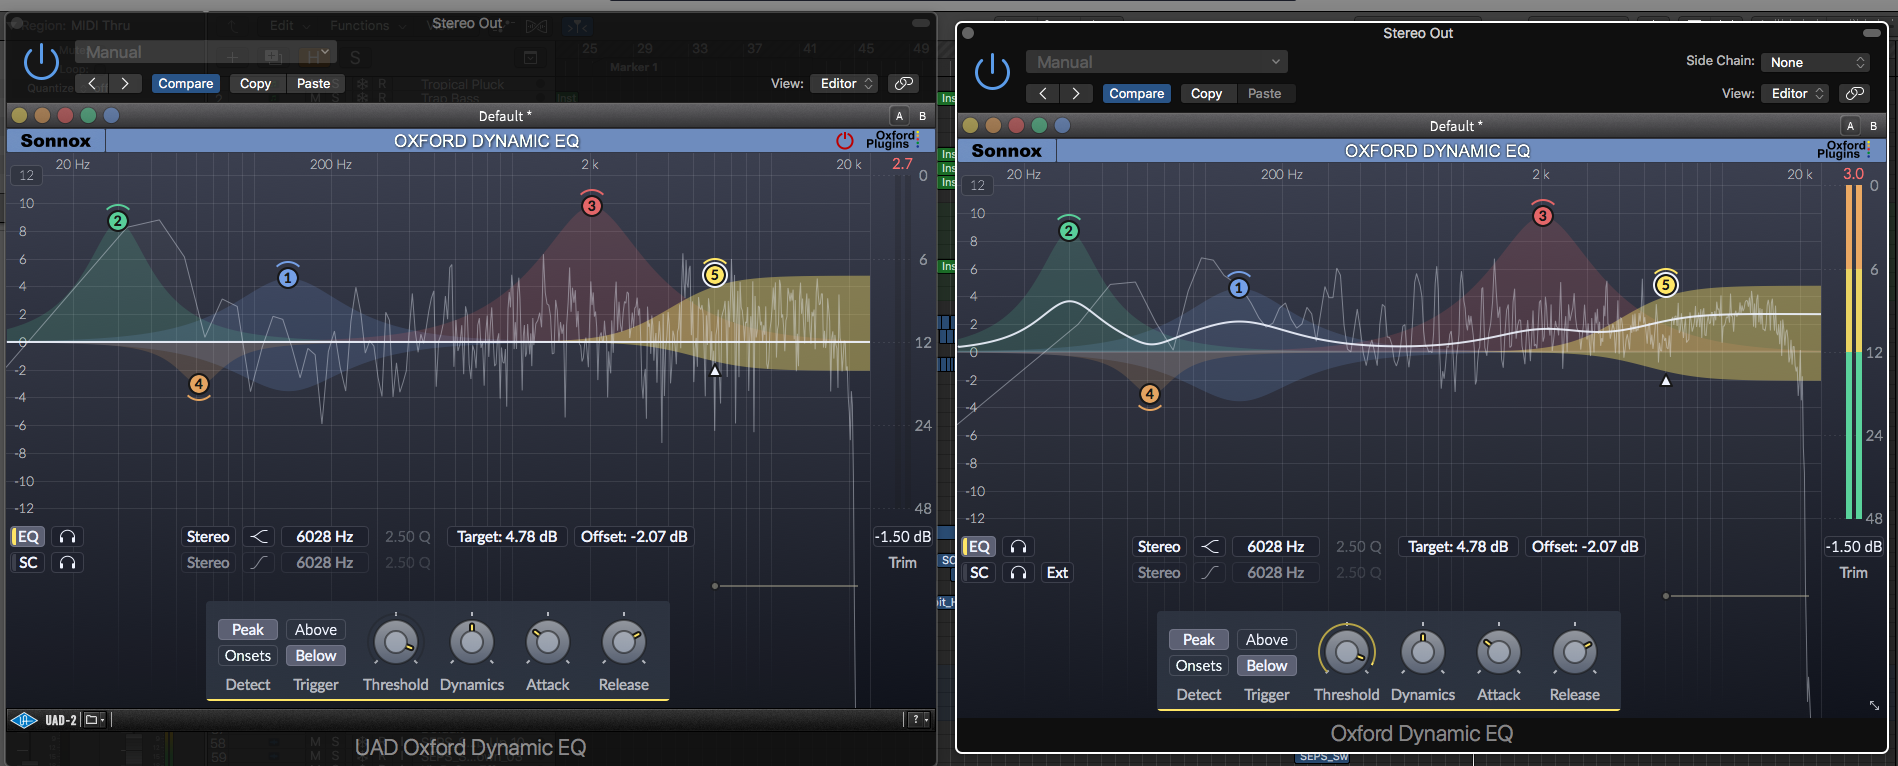Select Peak detect mode in left plugin

[x=248, y=630]
